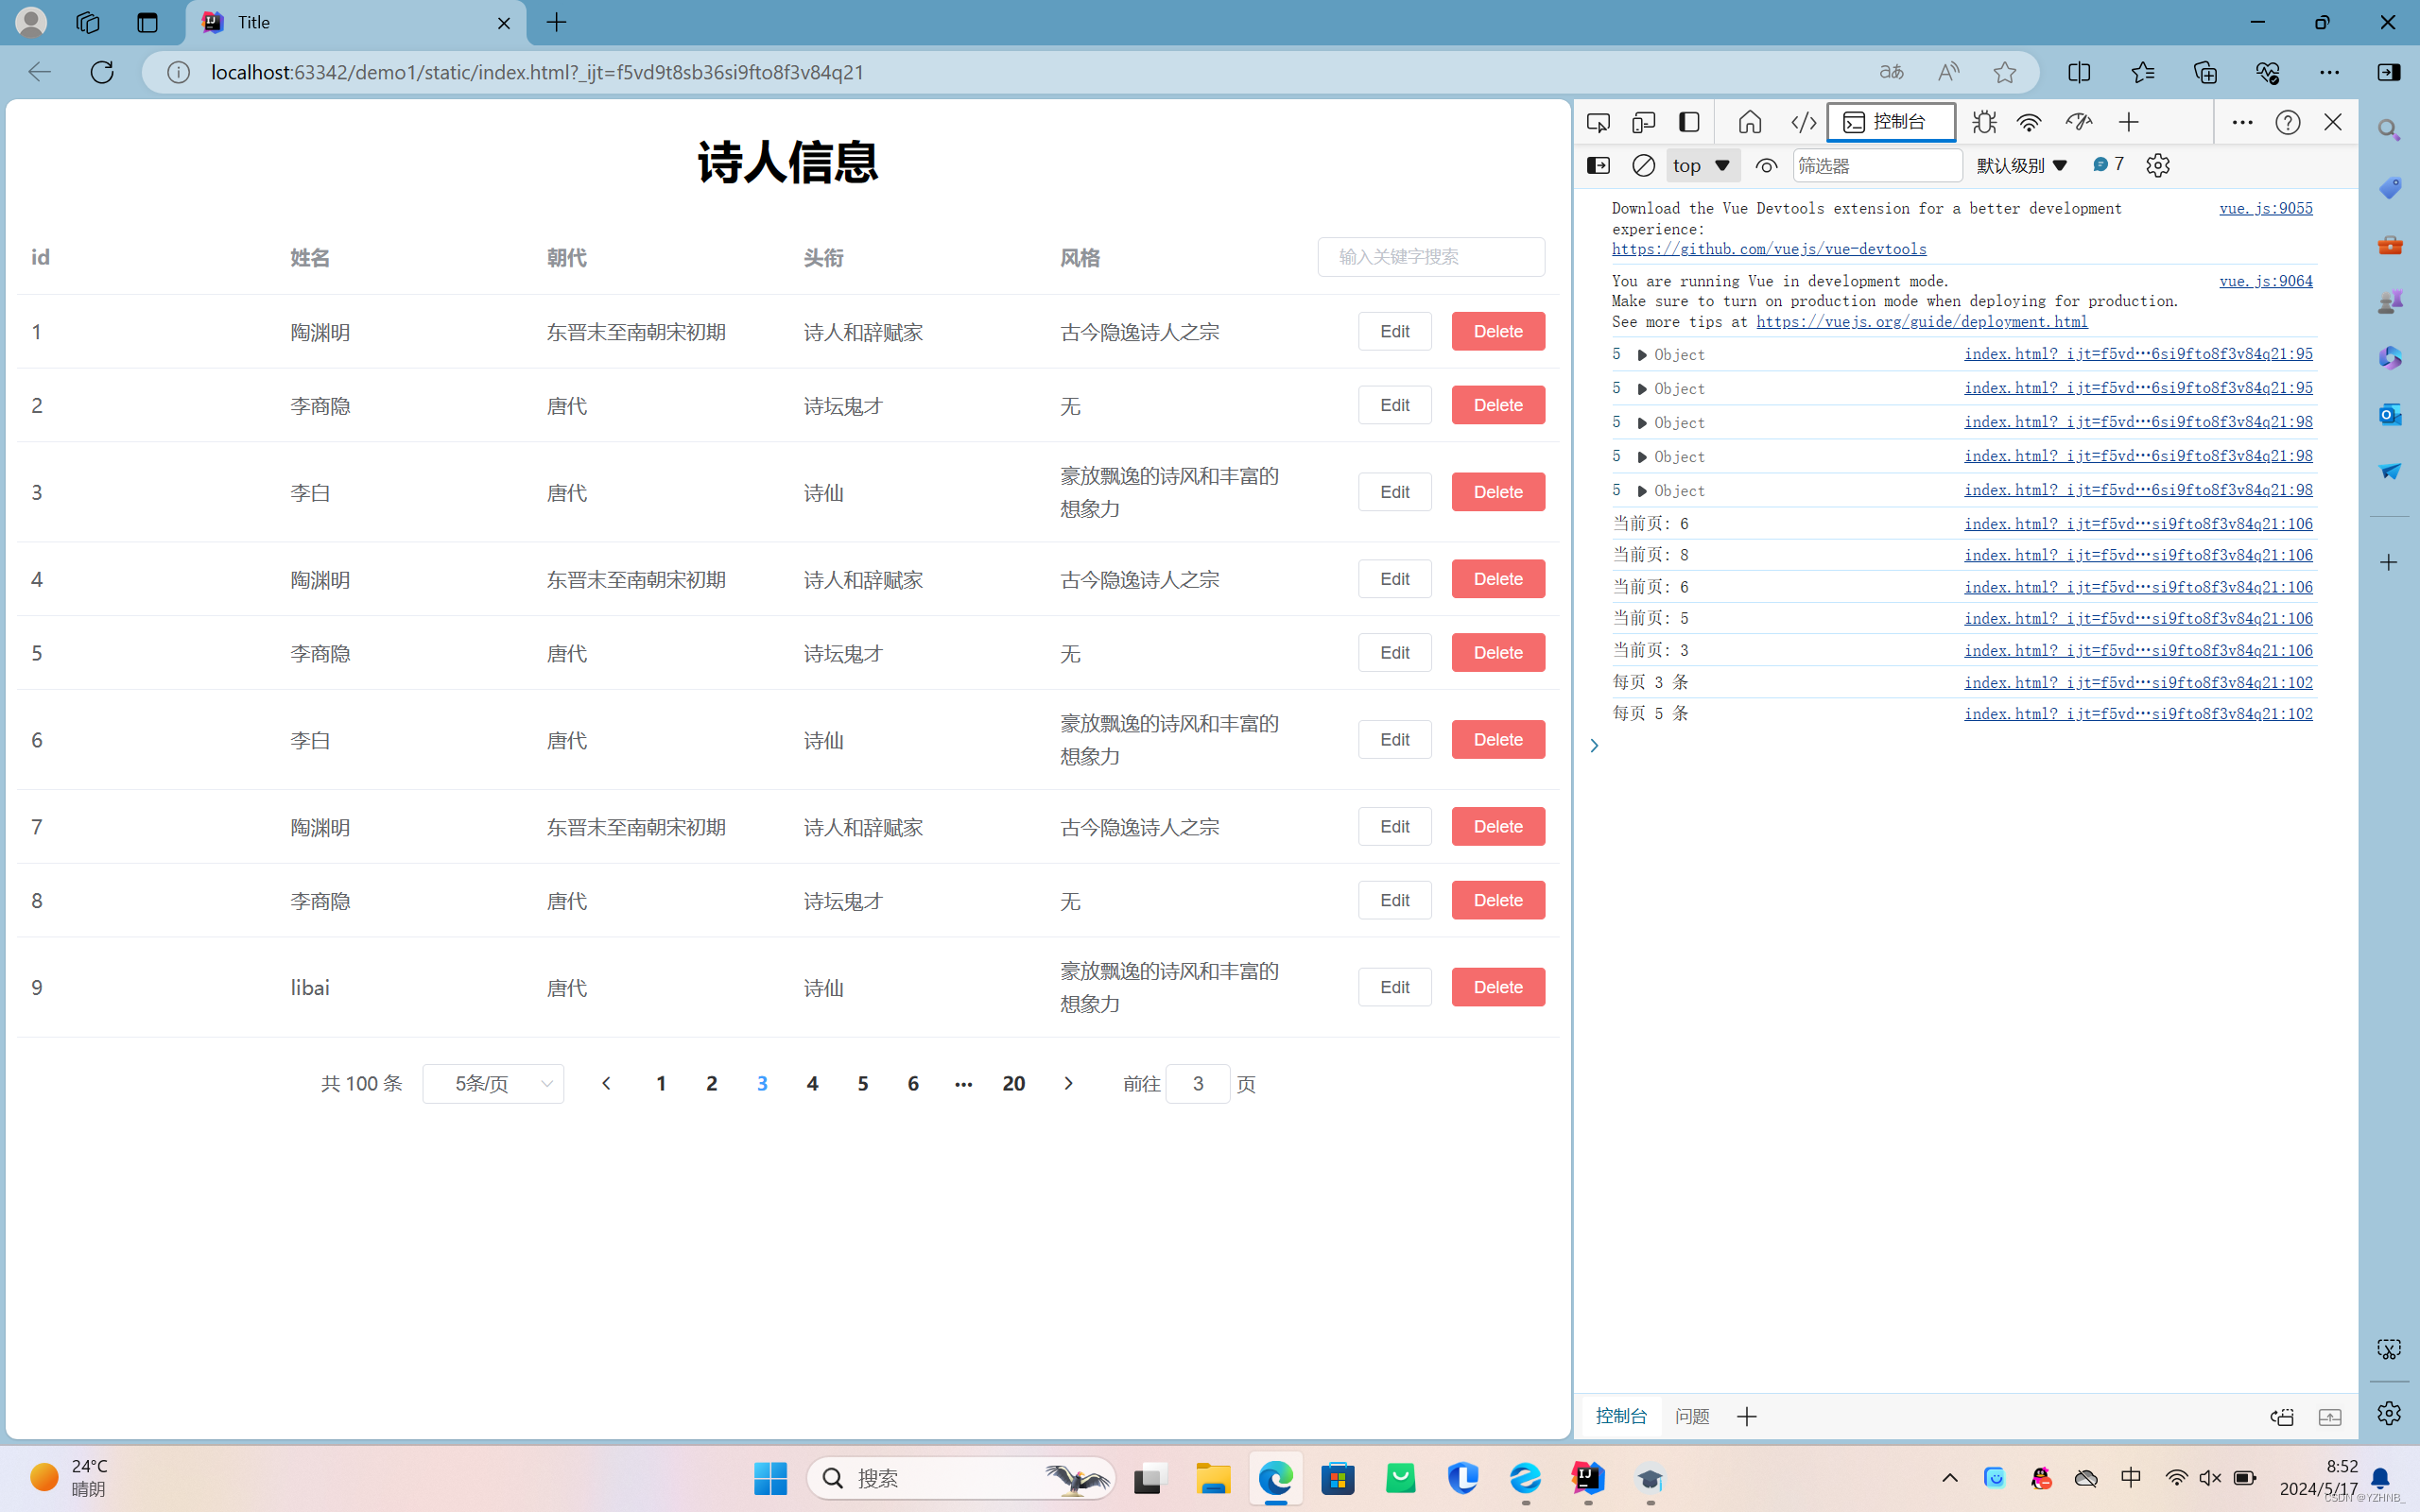
Task: Open the vuejs deployment guide link
Action: 1921,321
